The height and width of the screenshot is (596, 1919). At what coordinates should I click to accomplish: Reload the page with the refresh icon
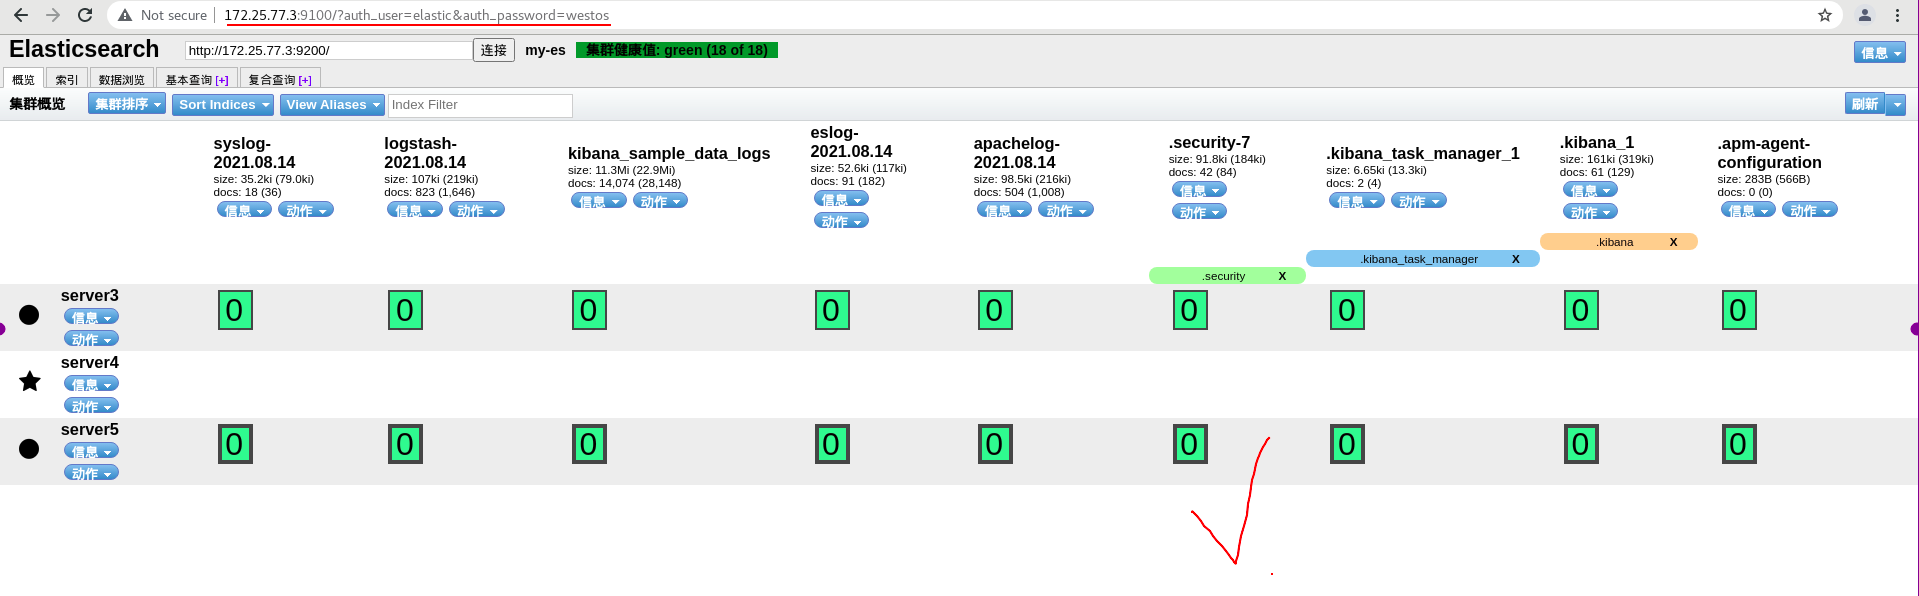(x=85, y=15)
